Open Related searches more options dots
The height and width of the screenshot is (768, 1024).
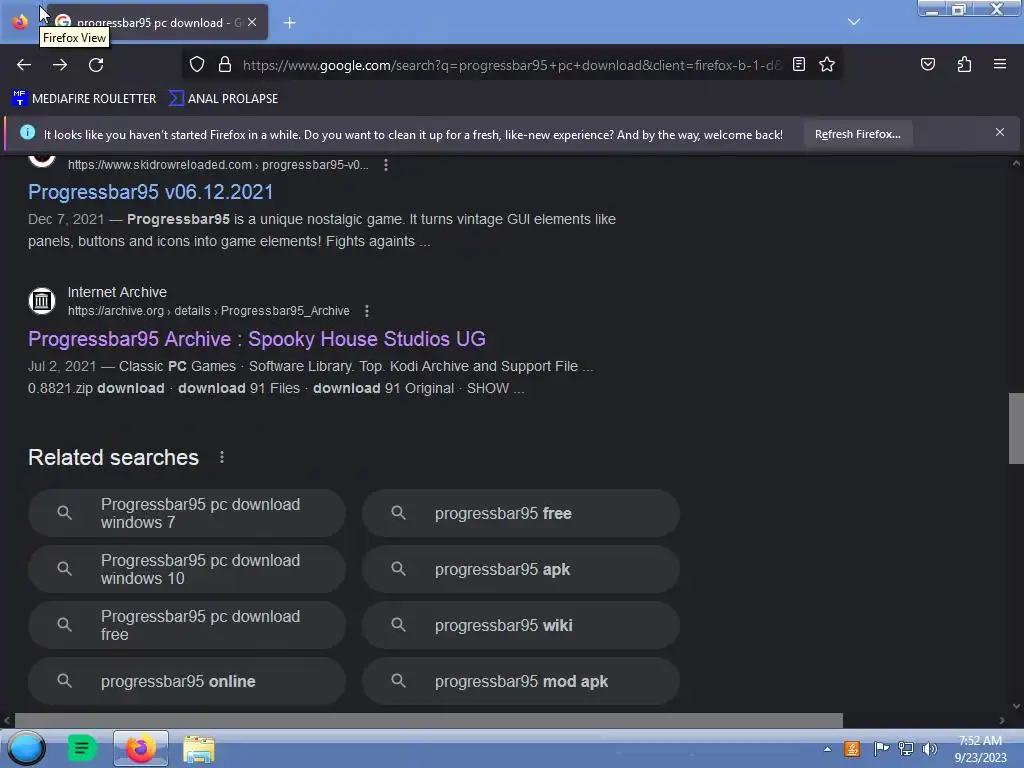tap(222, 457)
